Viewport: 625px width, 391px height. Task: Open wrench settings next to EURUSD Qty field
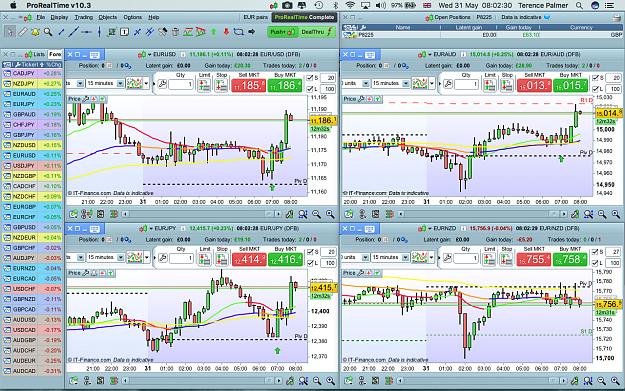coord(162,84)
